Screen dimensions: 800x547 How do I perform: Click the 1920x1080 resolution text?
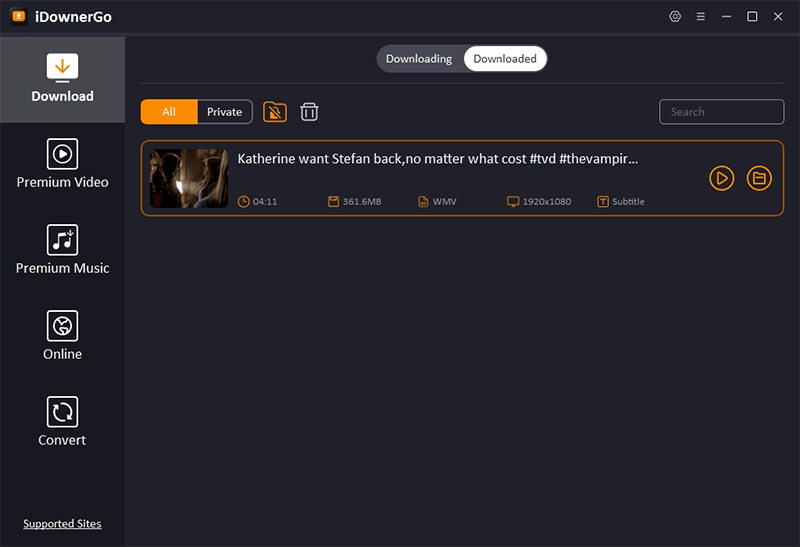[546, 202]
